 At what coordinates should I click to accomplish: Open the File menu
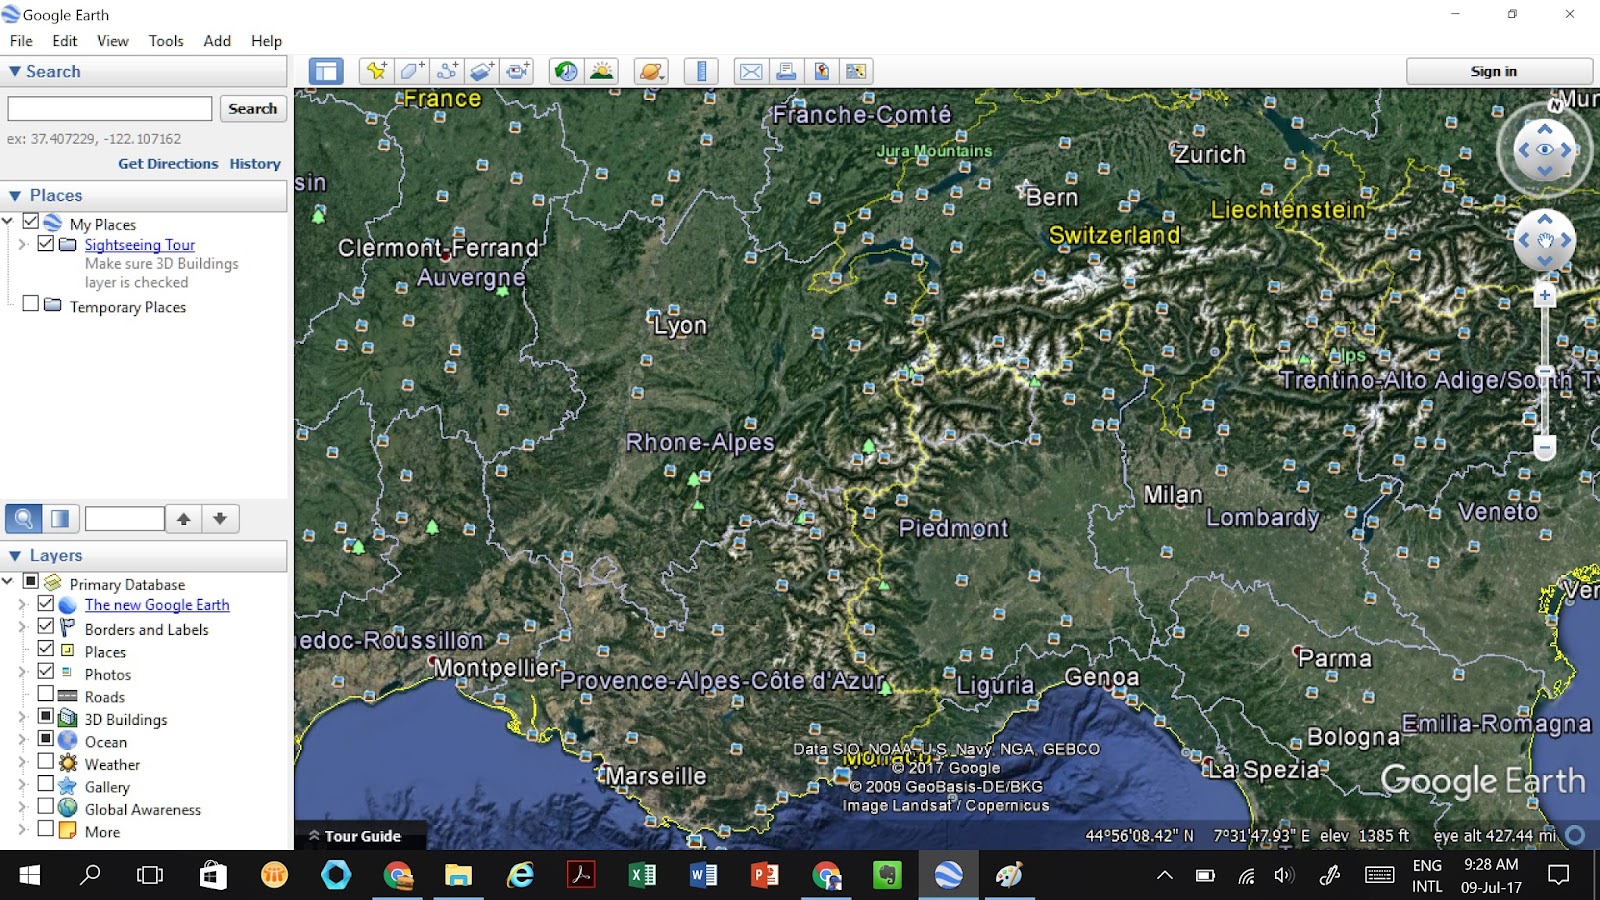(21, 41)
